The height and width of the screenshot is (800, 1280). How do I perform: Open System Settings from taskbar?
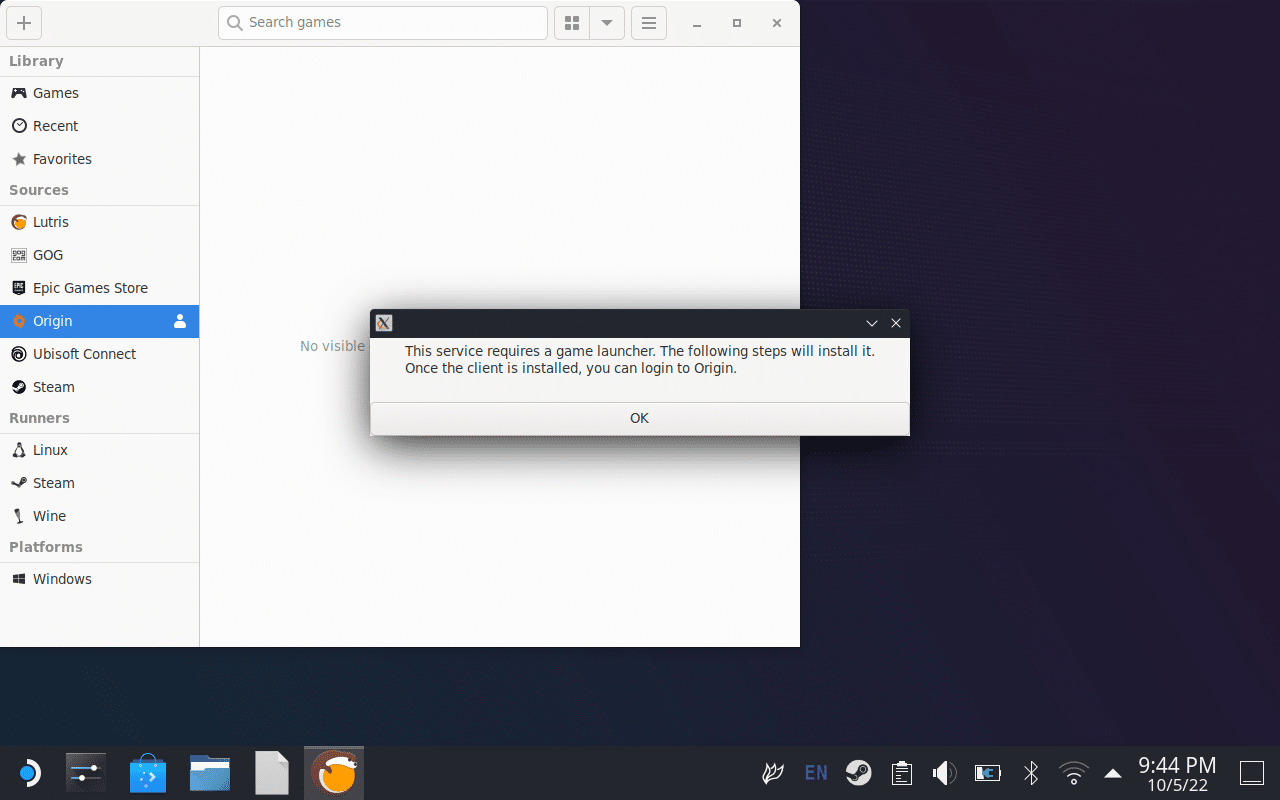click(86, 773)
